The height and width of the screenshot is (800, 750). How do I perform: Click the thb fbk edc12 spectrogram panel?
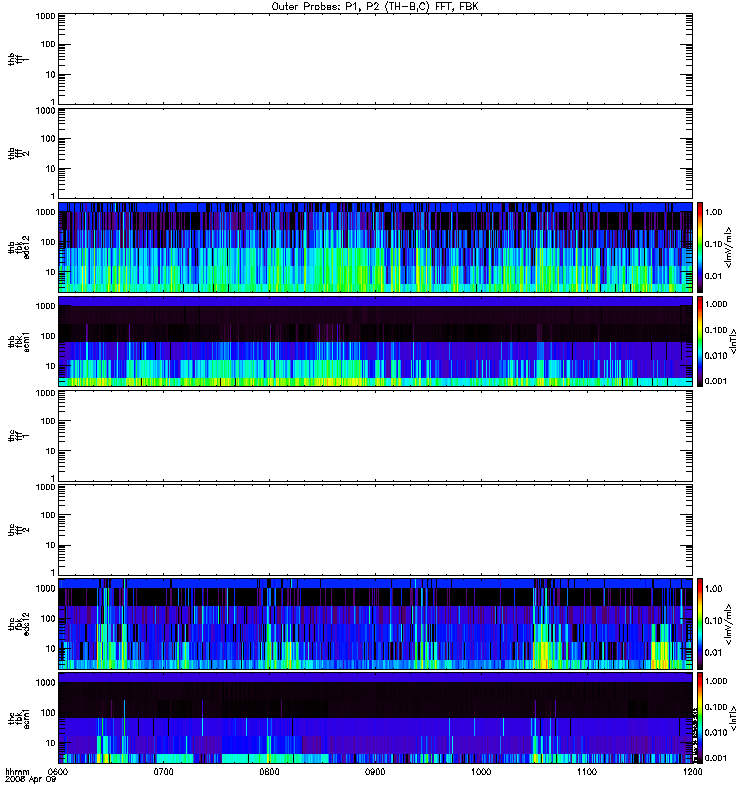[x=376, y=247]
